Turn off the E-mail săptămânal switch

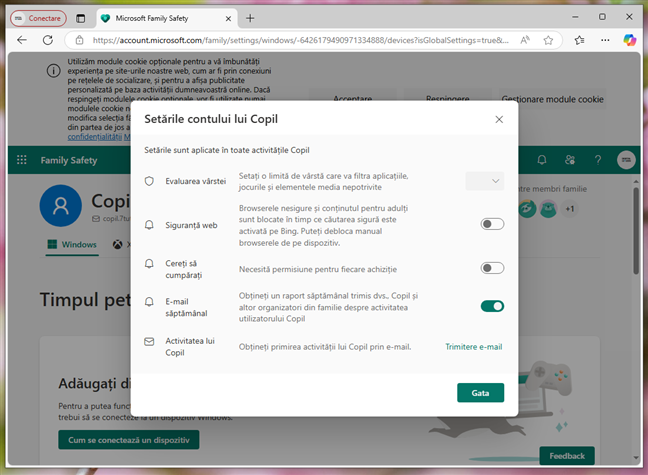(492, 306)
